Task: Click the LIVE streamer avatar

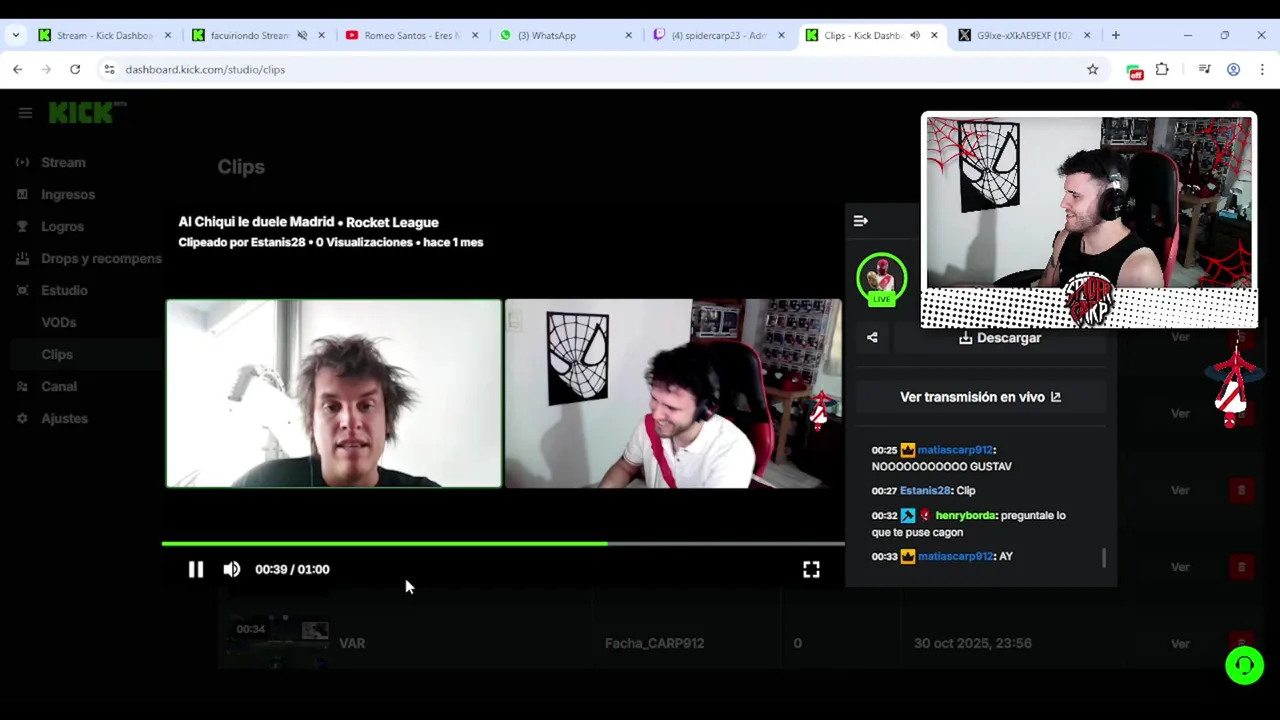Action: pos(881,280)
